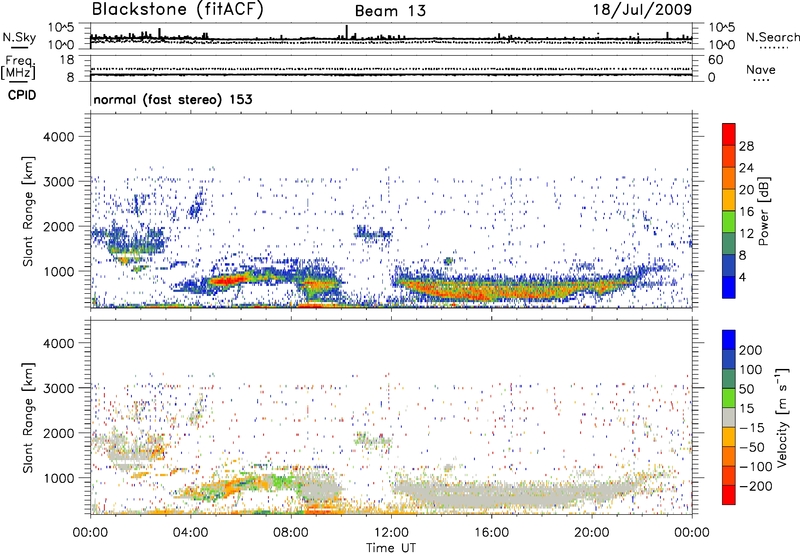Click the power panel's "Slant Range [km]" label
The height and width of the screenshot is (554, 800).
click(x=28, y=211)
